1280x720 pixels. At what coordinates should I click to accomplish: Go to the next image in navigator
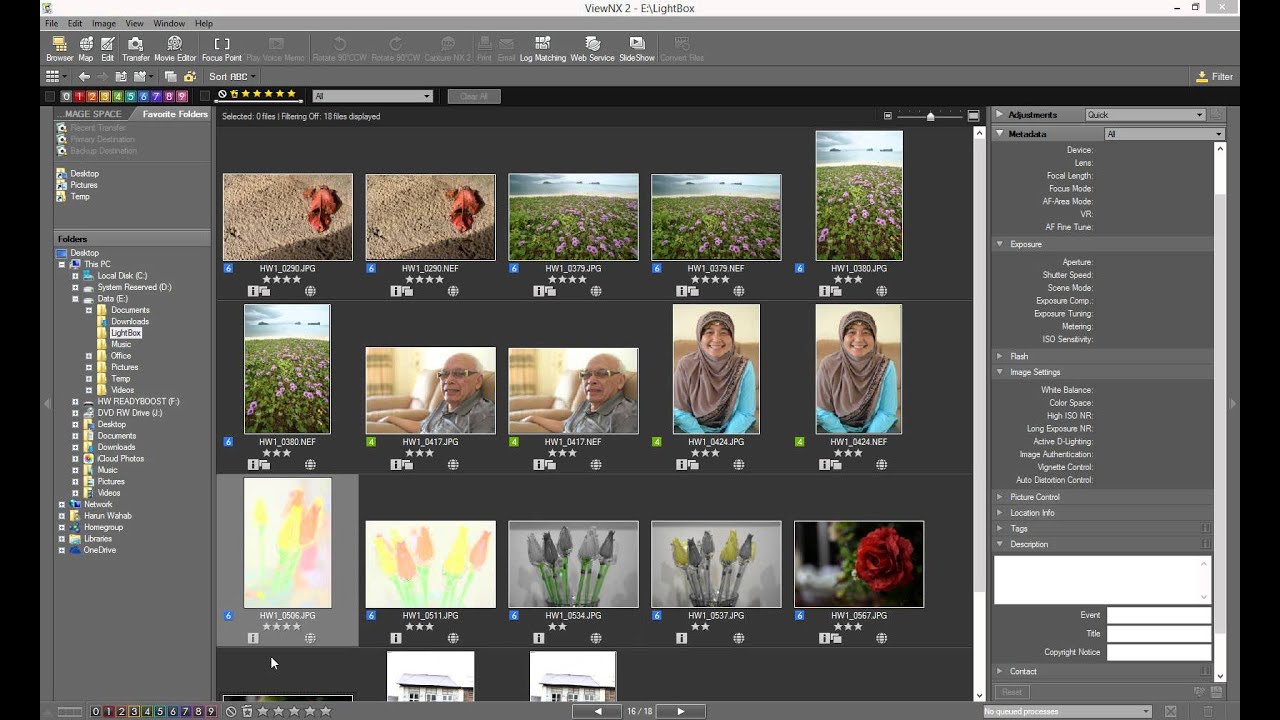(x=681, y=711)
